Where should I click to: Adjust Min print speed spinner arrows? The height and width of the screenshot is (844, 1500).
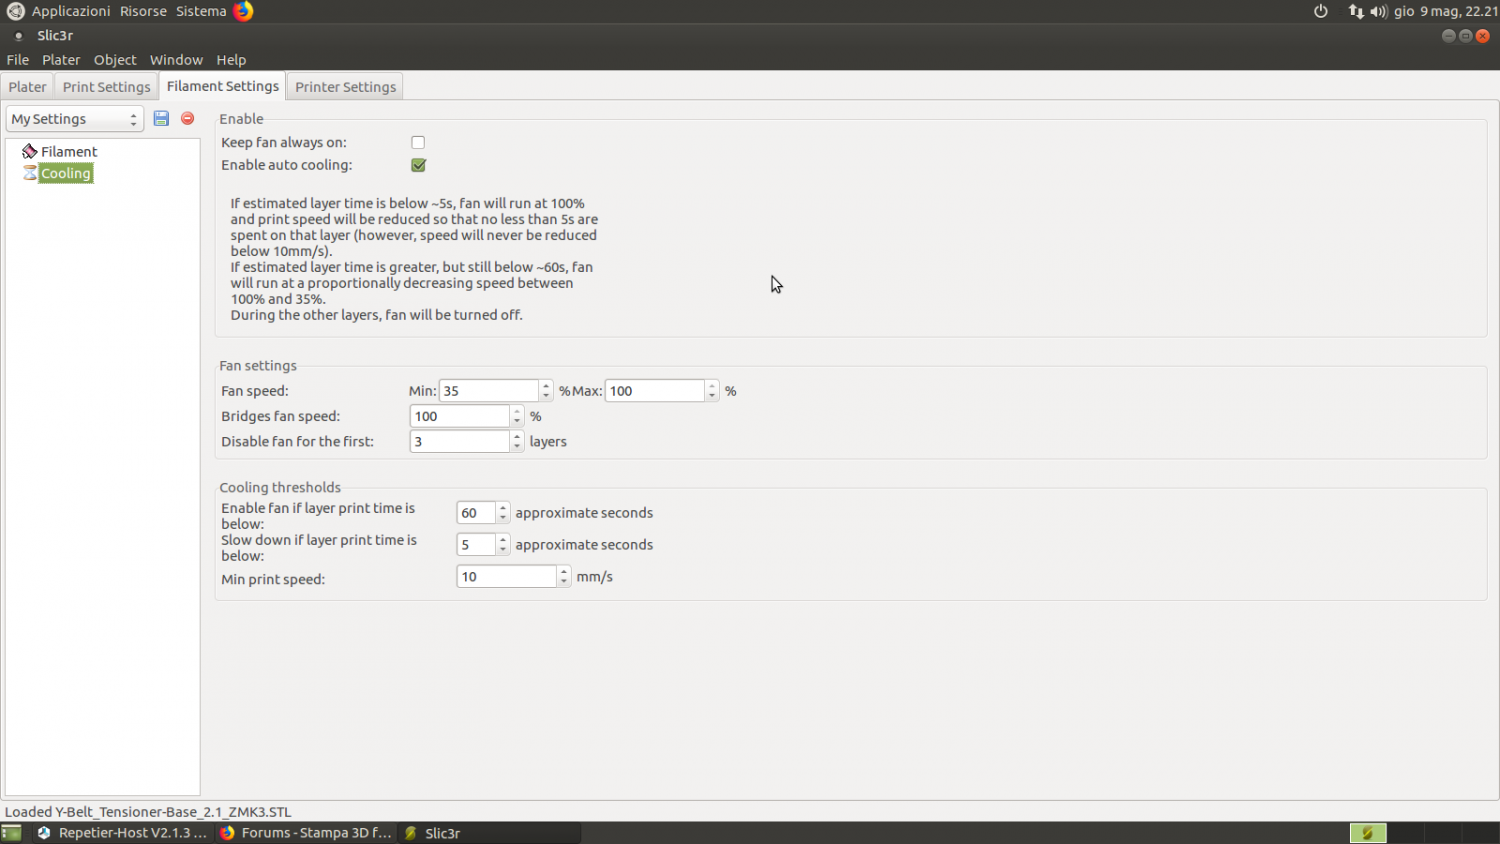[564, 577]
